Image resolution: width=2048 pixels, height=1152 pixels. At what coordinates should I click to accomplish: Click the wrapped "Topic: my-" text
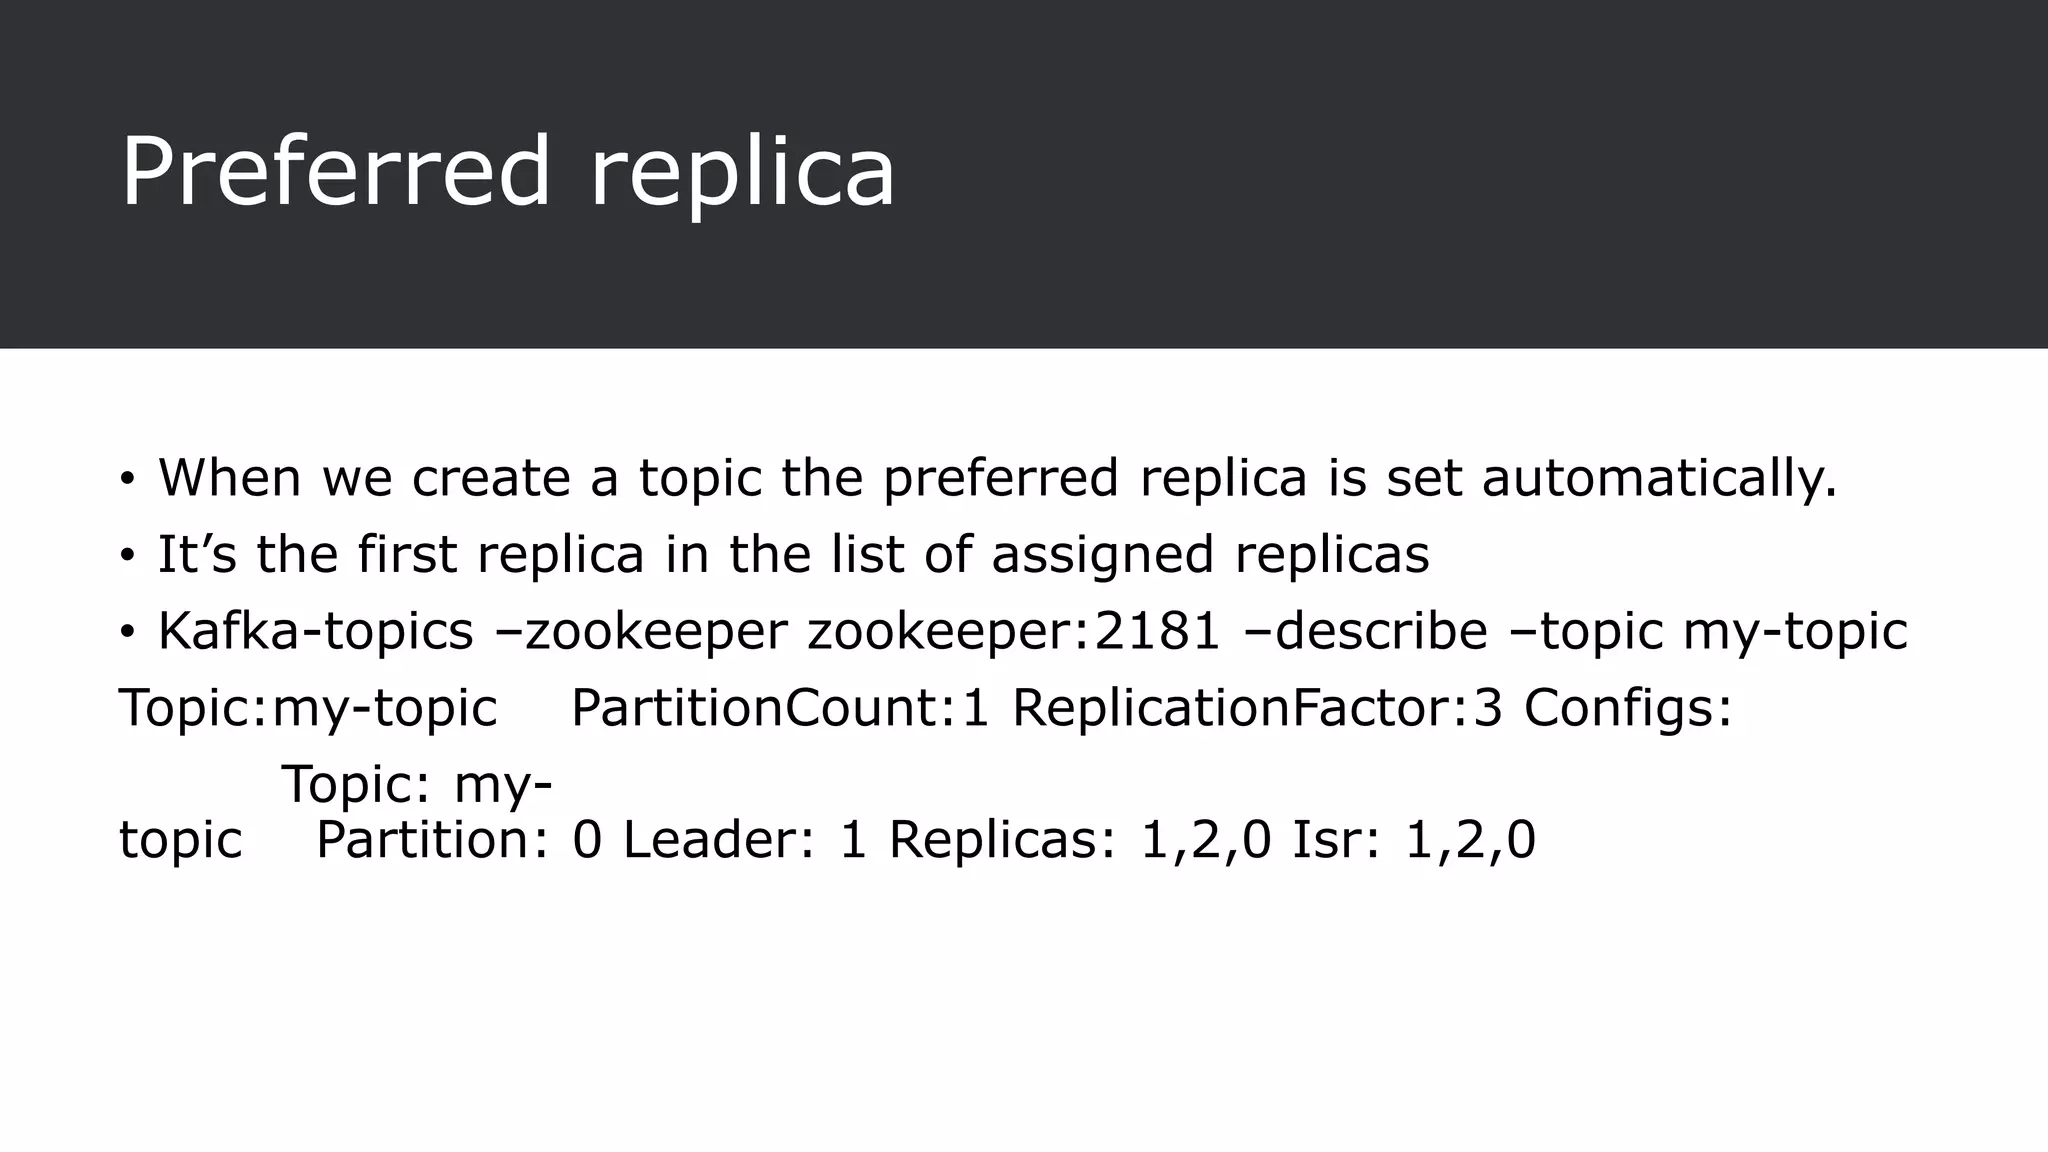416,783
